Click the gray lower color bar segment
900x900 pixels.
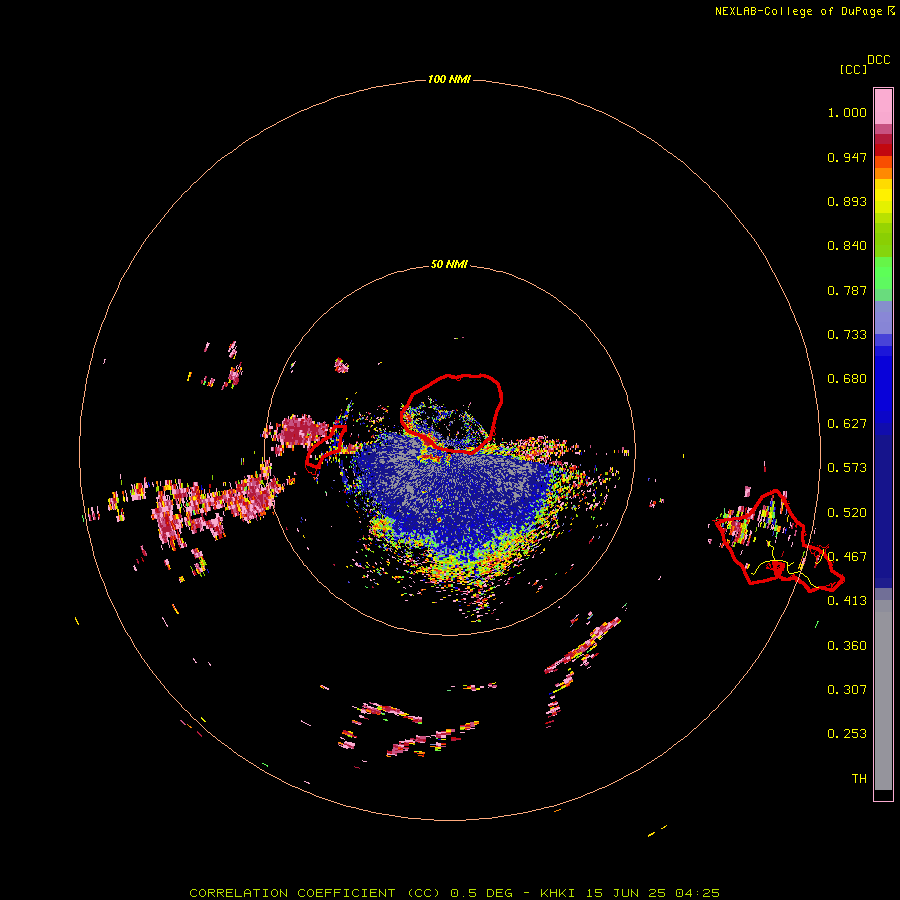[x=883, y=695]
